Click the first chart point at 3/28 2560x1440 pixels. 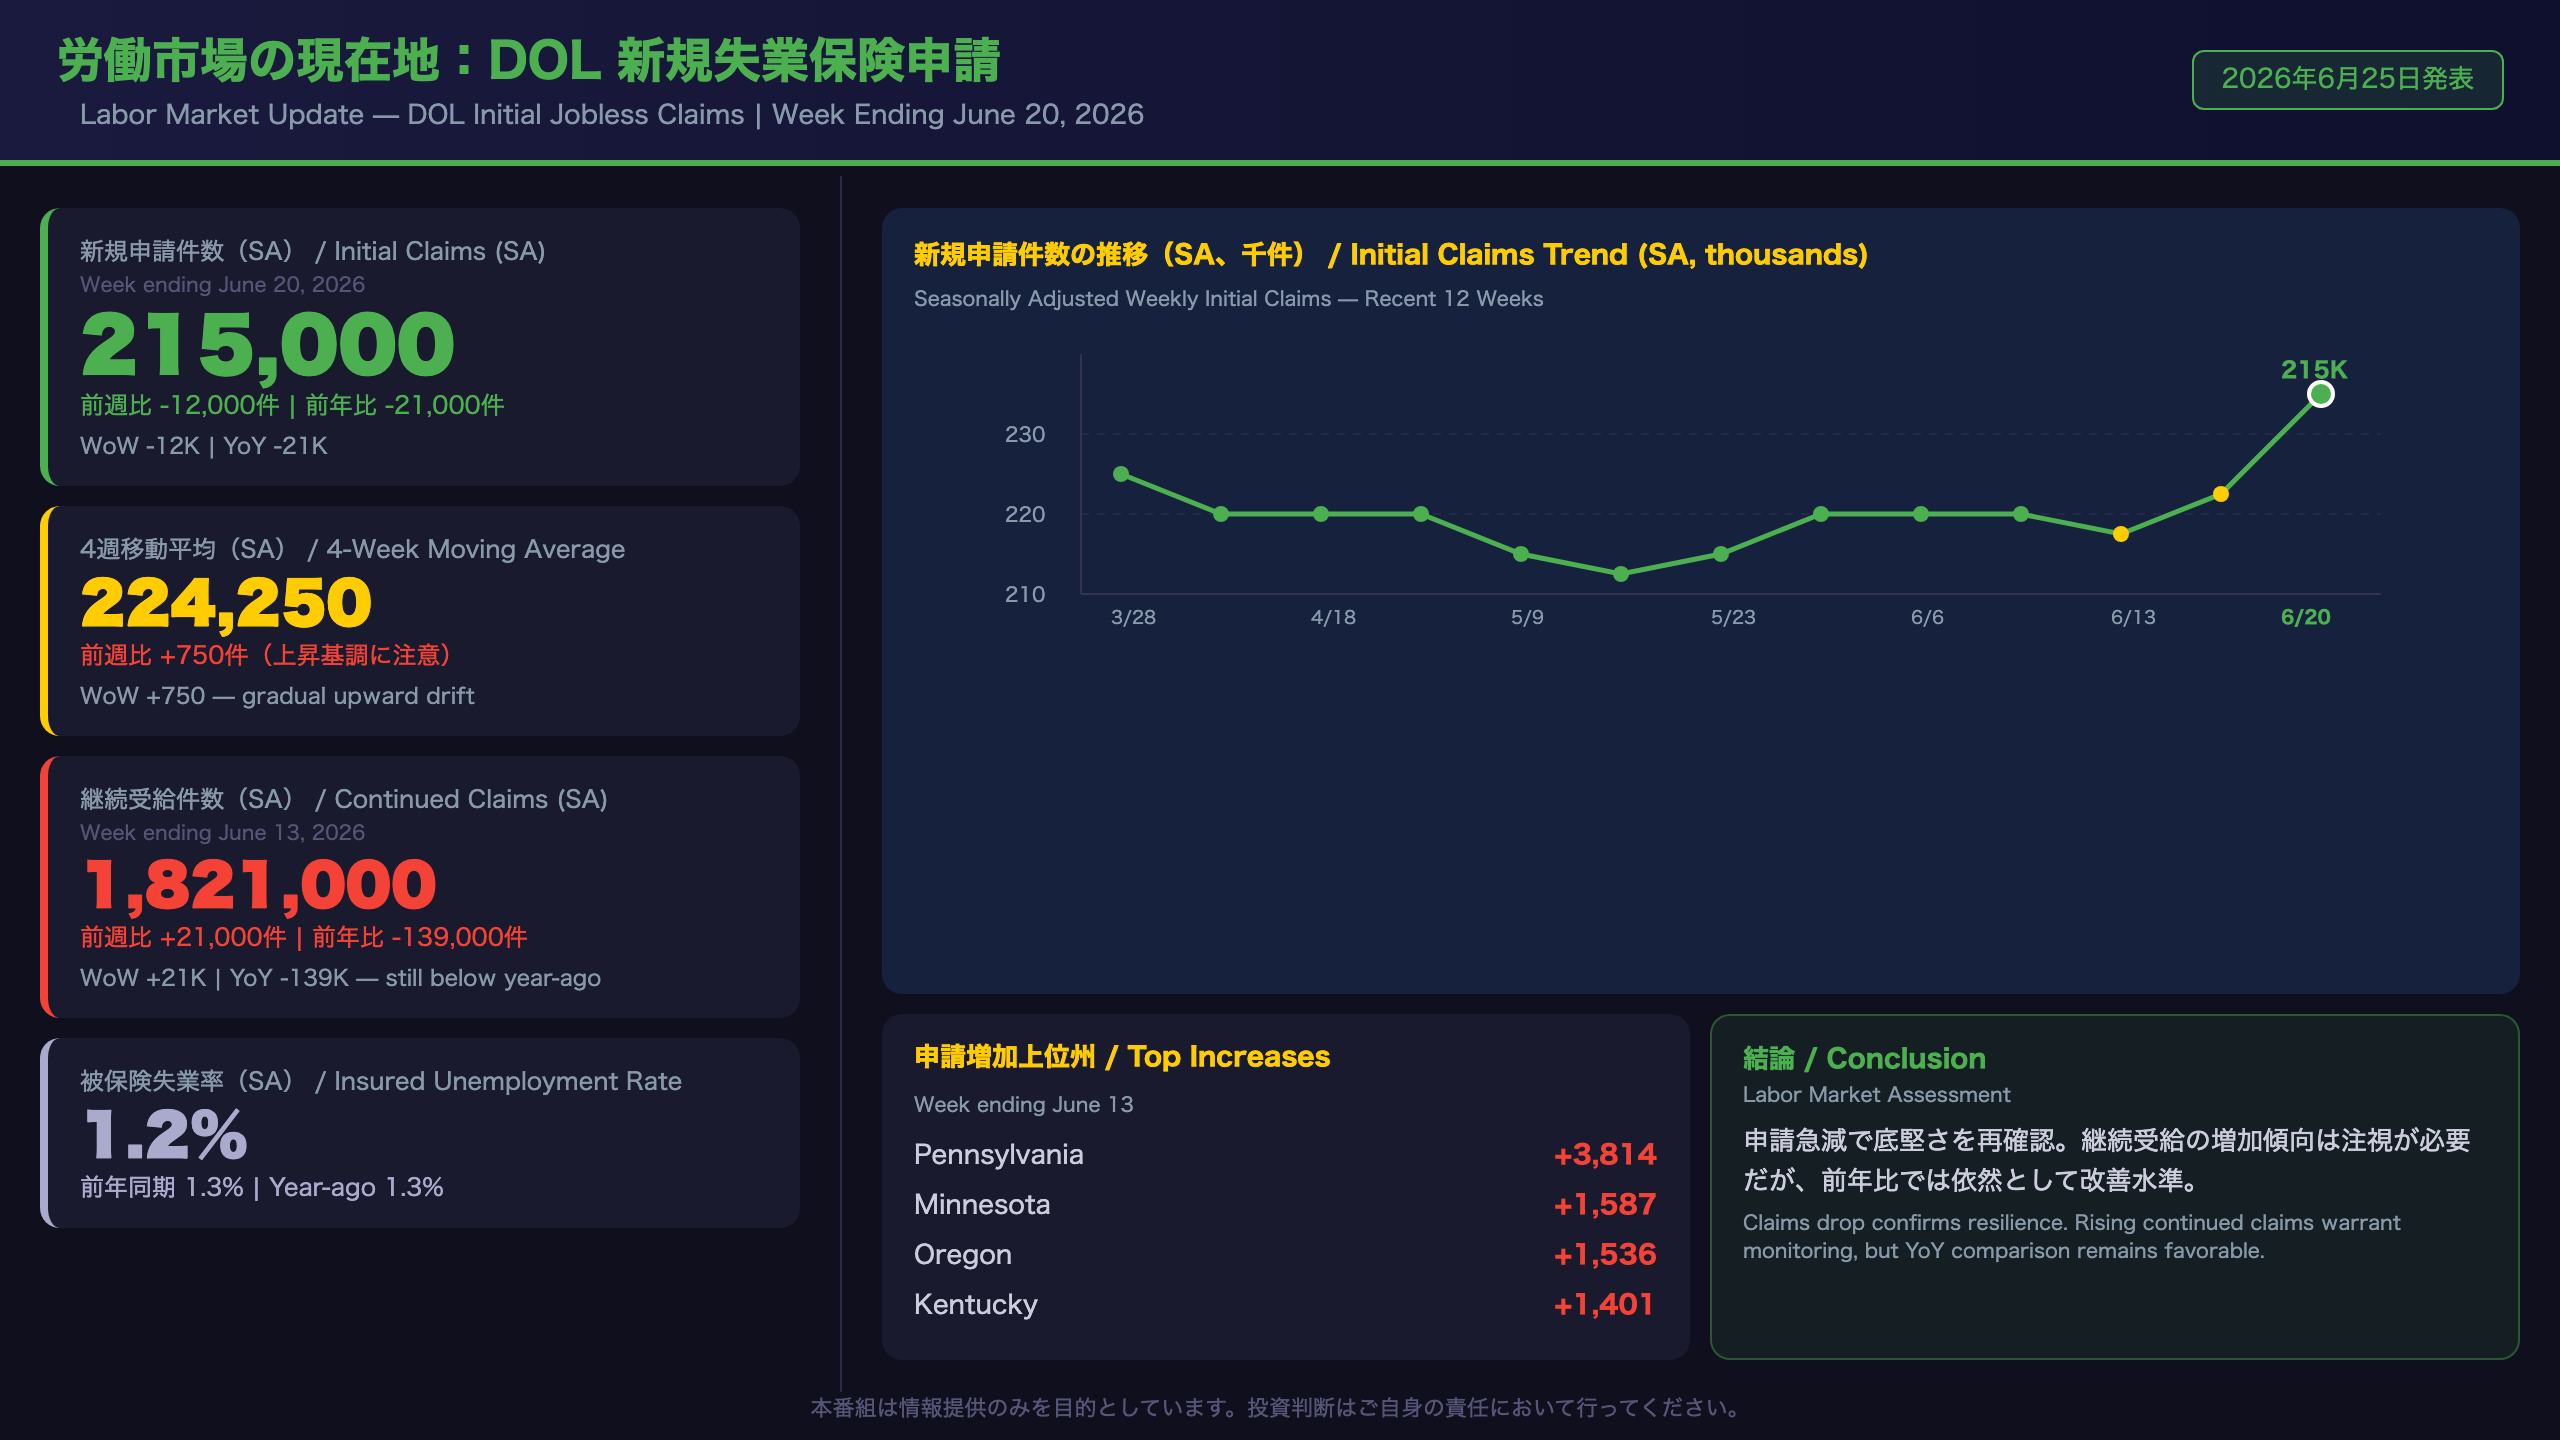pyautogui.click(x=1121, y=474)
